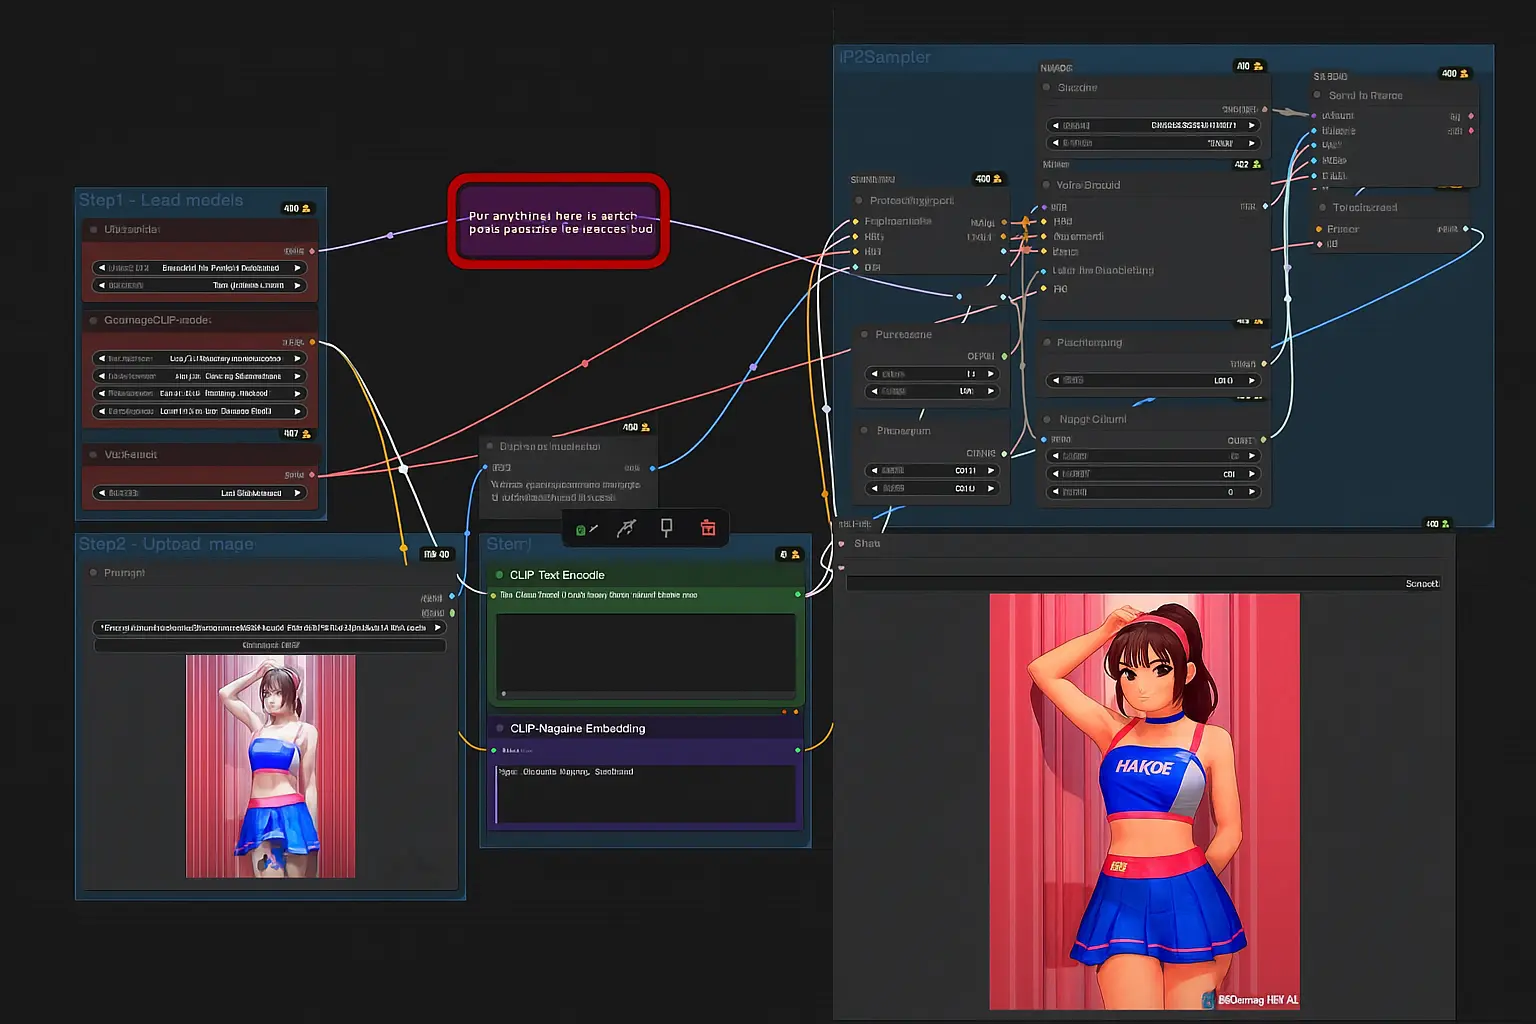
Task: Click the bottom value row showing 0 in Napgt Cilurnl
Action: [1153, 492]
